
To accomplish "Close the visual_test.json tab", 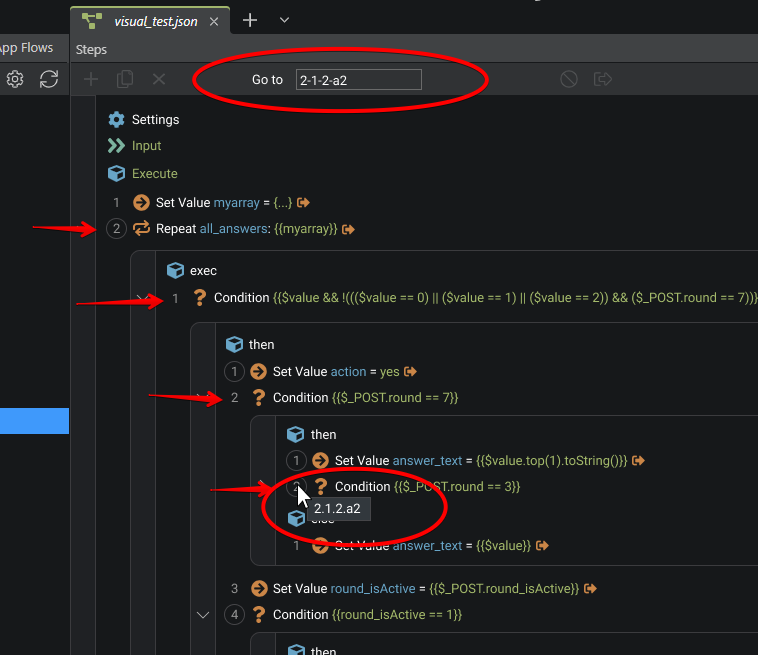I will pos(214,21).
